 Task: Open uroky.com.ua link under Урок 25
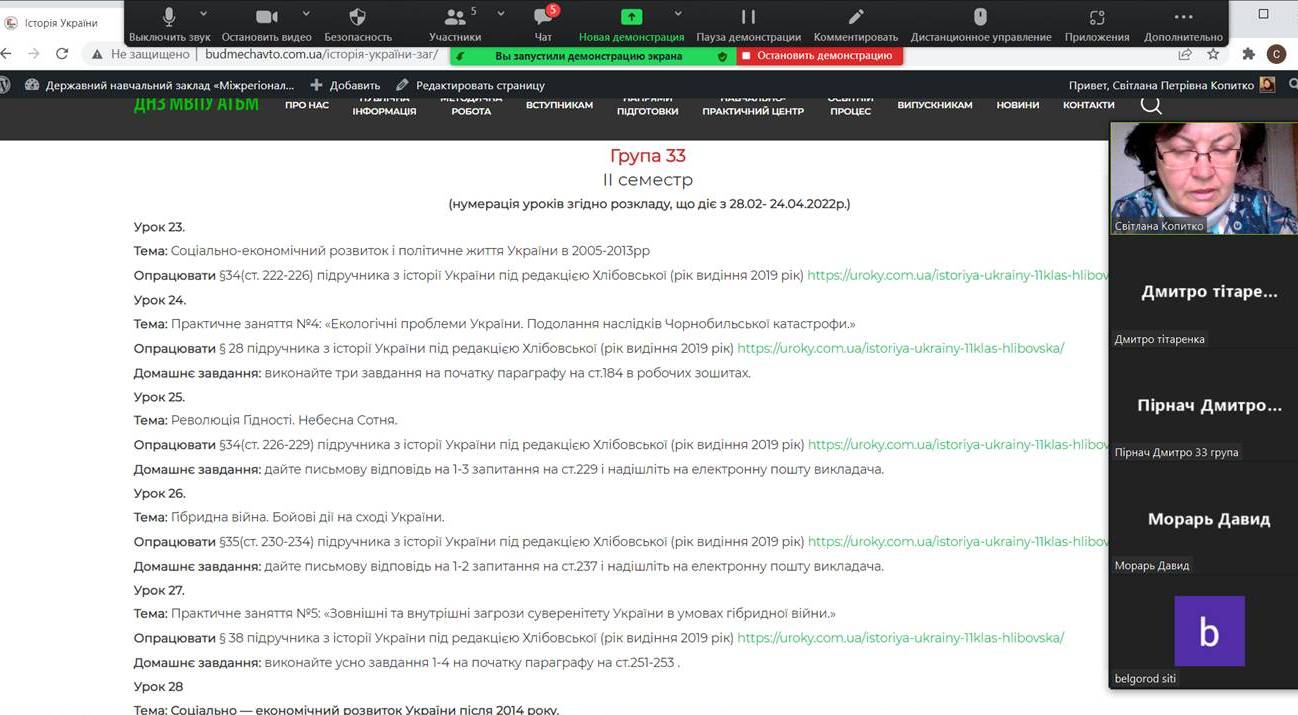[x=958, y=444]
